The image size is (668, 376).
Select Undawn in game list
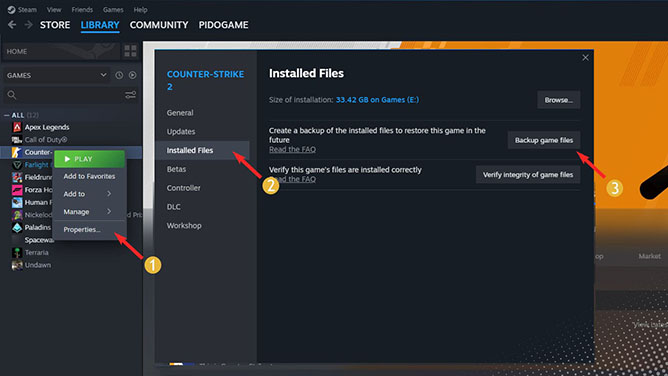pyautogui.click(x=37, y=265)
